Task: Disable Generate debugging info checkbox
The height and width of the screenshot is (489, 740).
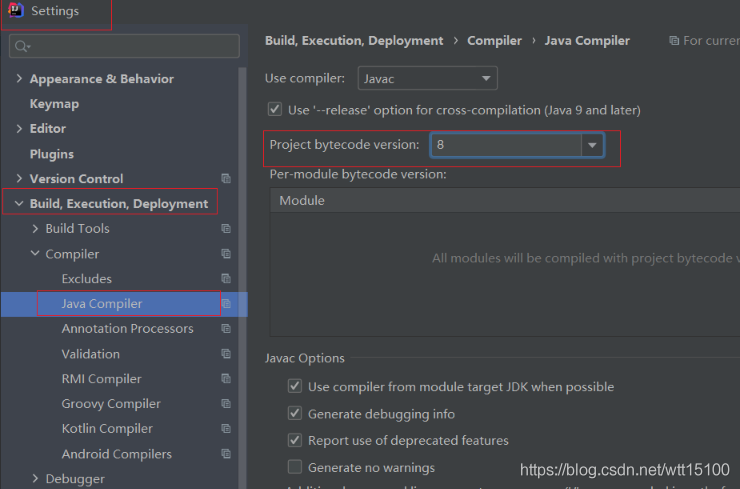Action: (295, 414)
